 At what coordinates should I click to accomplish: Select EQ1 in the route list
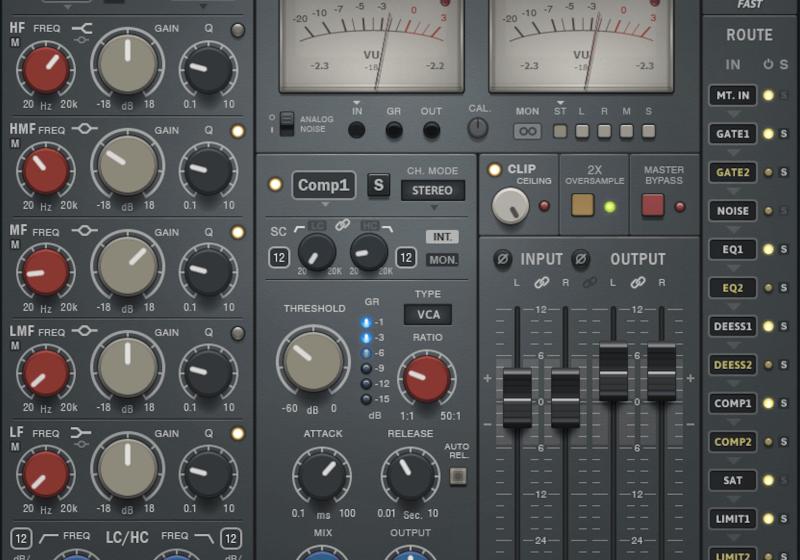click(733, 249)
